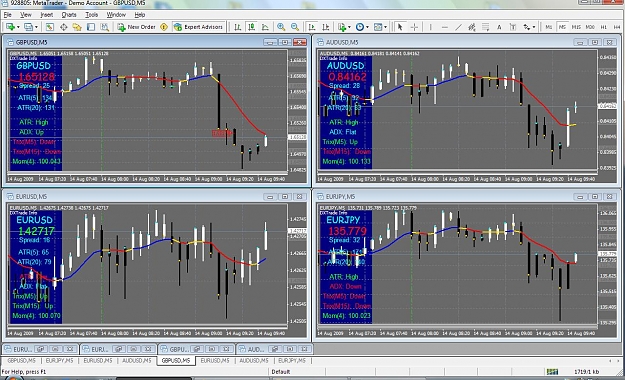Viewport: 625px width, 380px height.
Task: Set timeframe to M30 button
Action: [x=590, y=27]
